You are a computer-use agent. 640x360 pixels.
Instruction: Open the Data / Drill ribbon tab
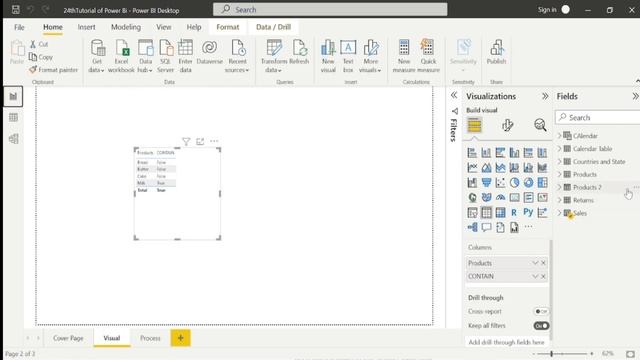(x=273, y=27)
